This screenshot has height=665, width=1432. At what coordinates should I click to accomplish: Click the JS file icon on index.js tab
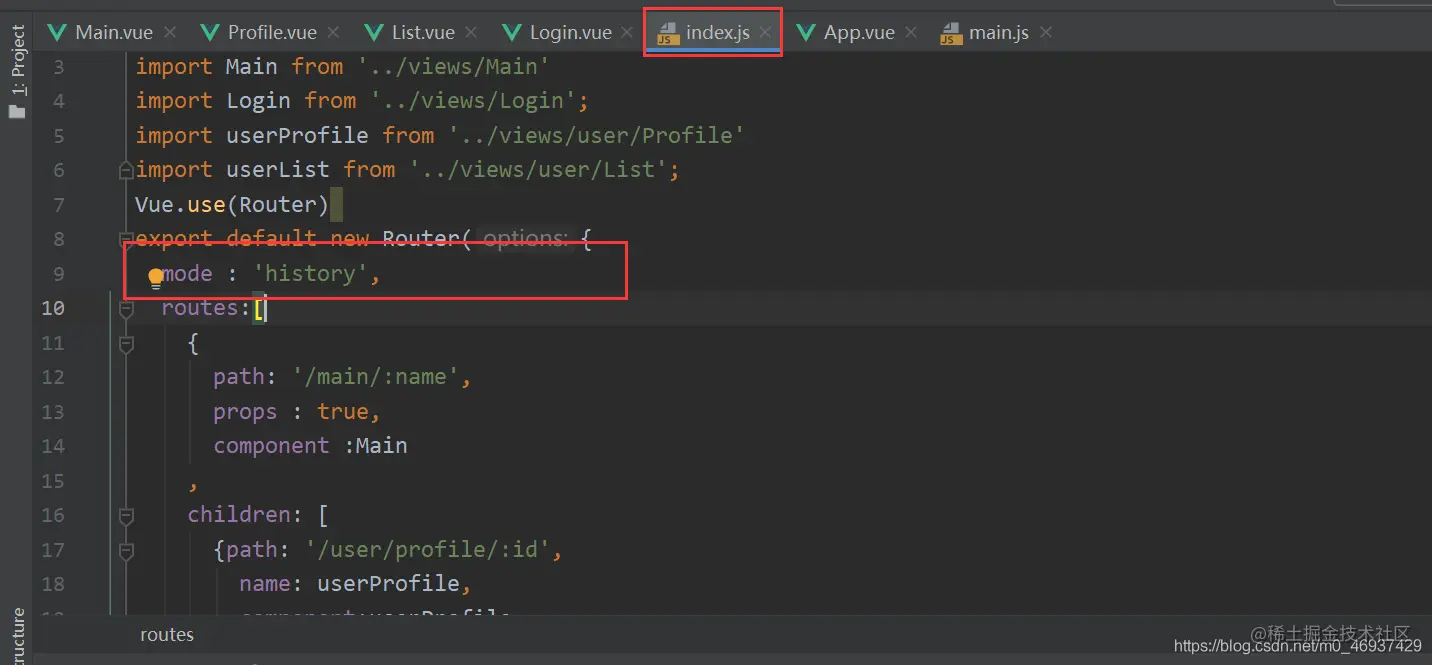point(667,34)
